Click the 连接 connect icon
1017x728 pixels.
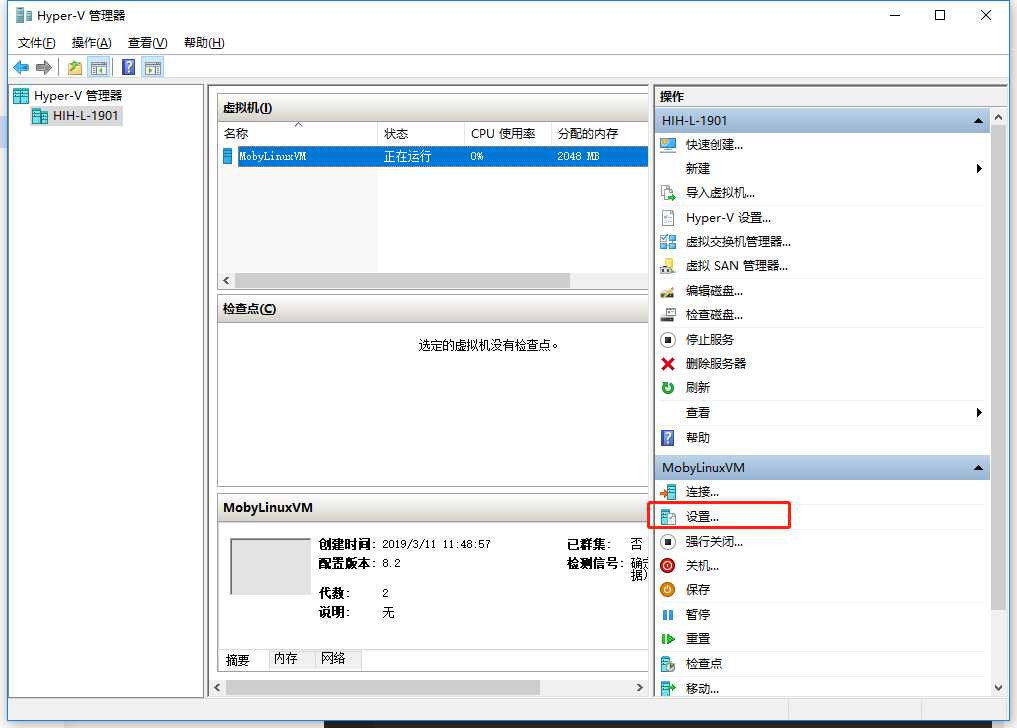click(x=668, y=492)
